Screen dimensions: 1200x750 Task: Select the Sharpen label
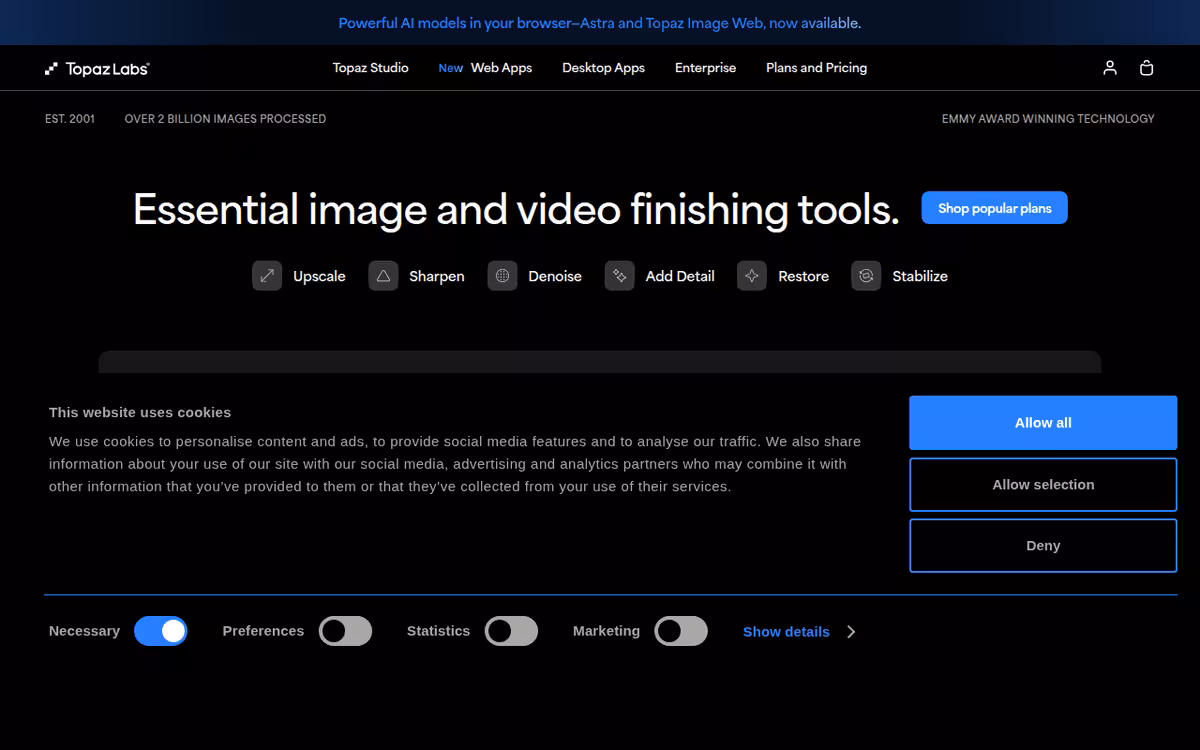click(436, 276)
